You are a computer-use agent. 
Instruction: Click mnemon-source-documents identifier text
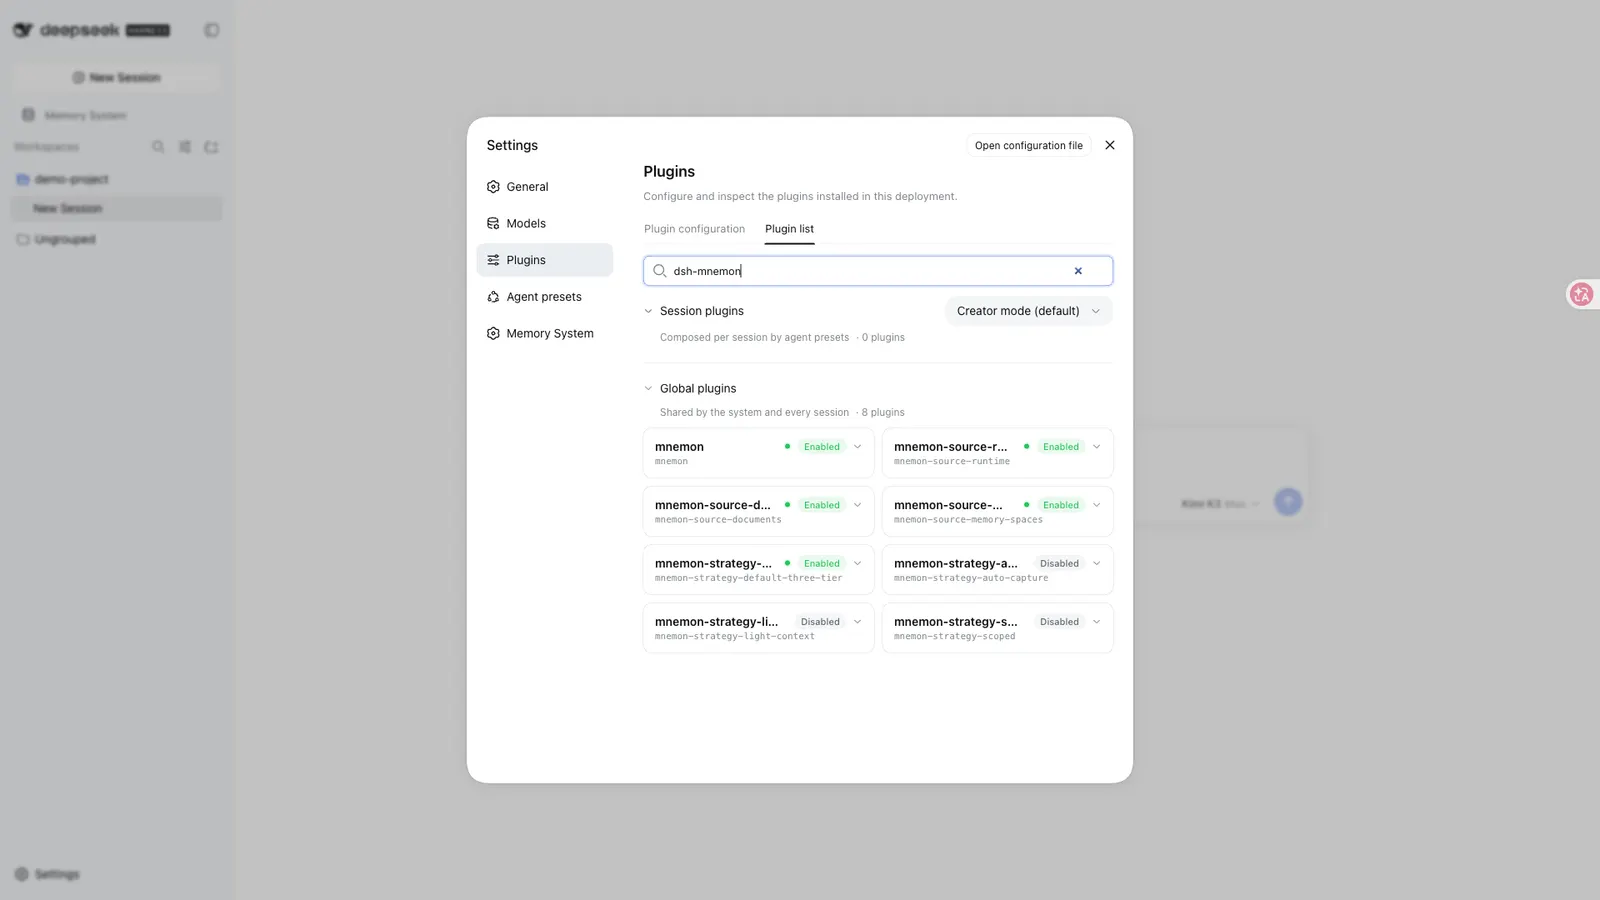click(718, 520)
